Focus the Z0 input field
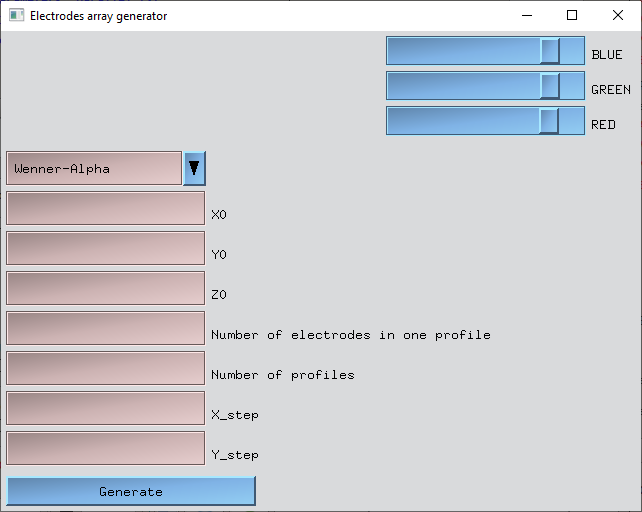642x512 pixels. 106,288
